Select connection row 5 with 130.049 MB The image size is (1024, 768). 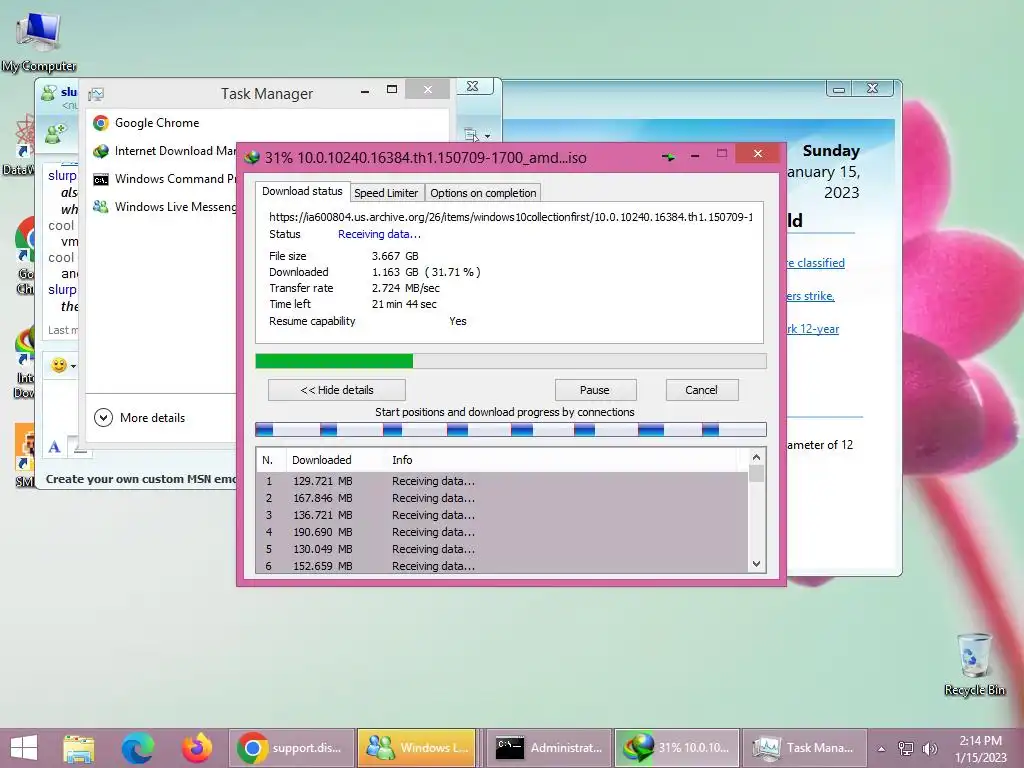tap(502, 549)
